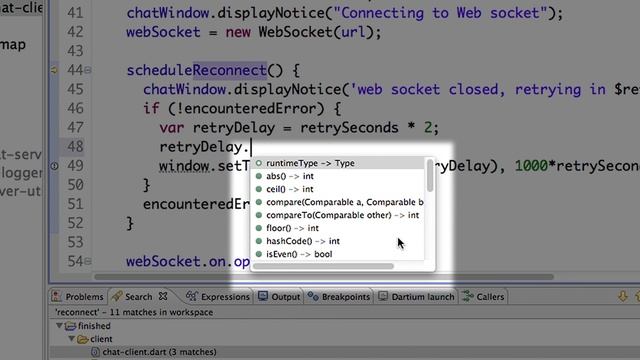Screen dimensions: 640x360
Task: Open the Breakpoints tab
Action: click(339, 297)
